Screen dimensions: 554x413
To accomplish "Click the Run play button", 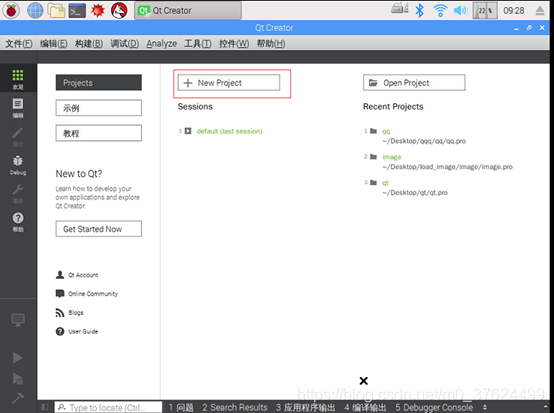I will pyautogui.click(x=18, y=358).
